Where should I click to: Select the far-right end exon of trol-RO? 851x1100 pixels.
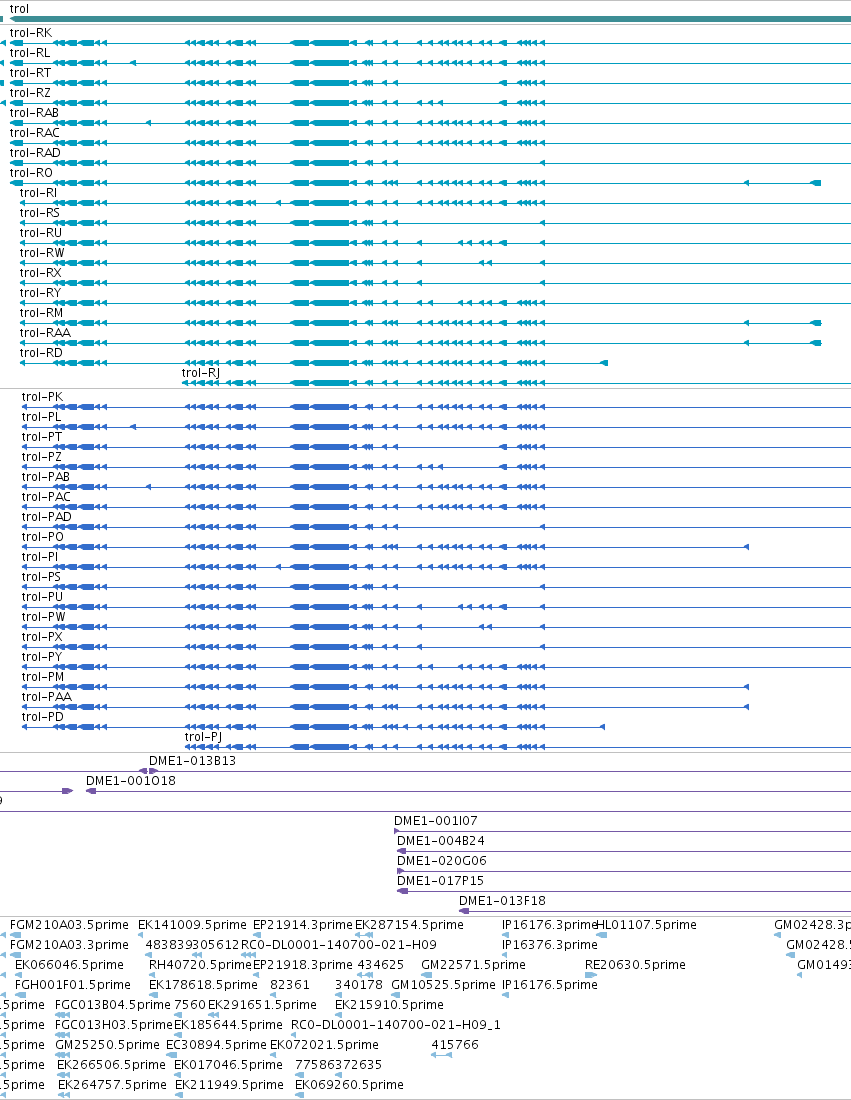pos(816,183)
